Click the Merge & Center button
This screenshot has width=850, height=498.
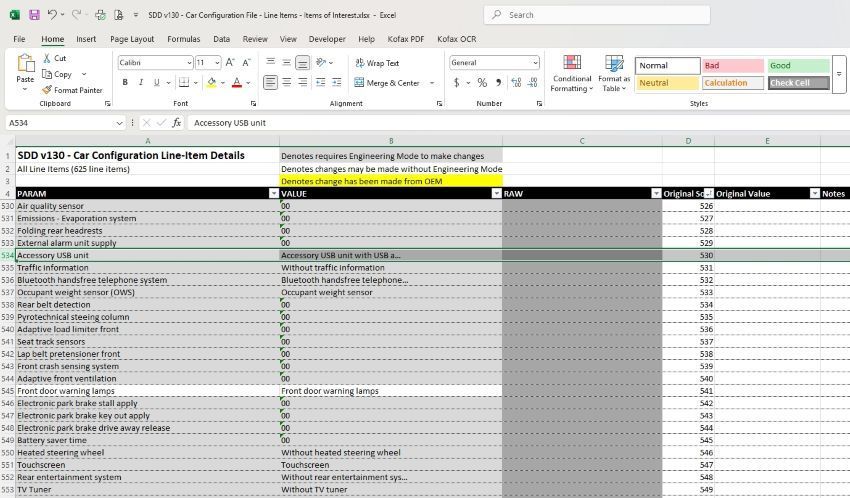387,83
